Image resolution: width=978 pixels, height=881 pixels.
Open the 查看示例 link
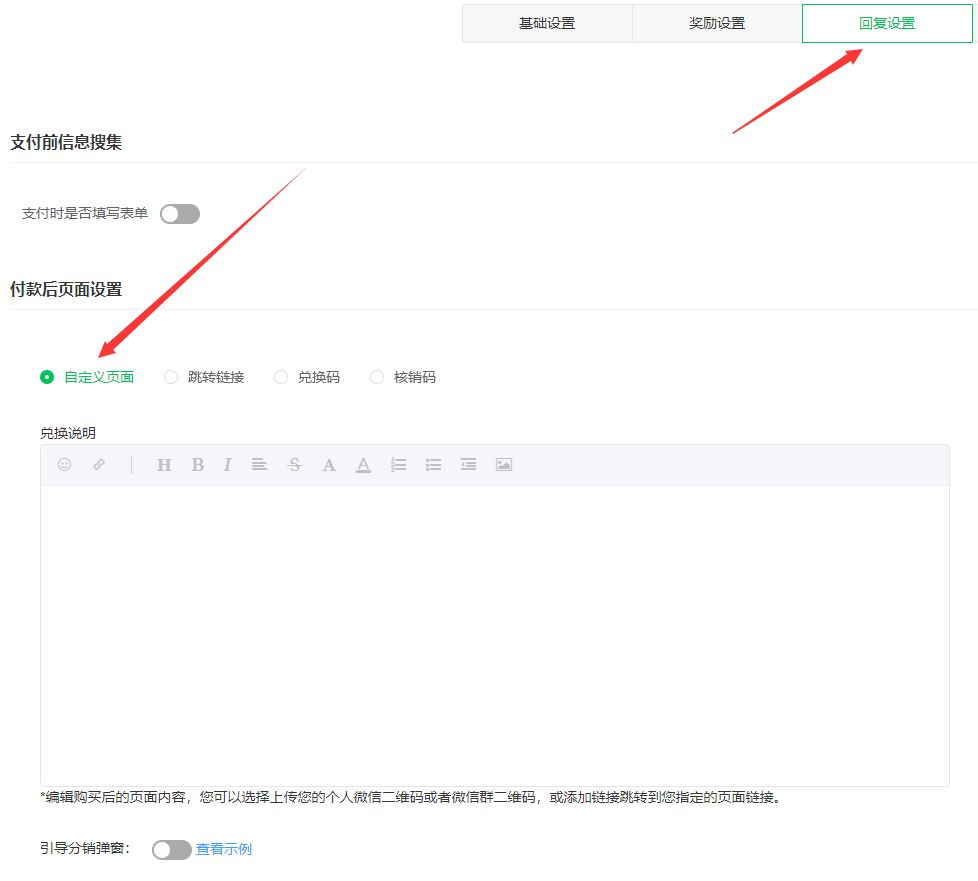224,849
